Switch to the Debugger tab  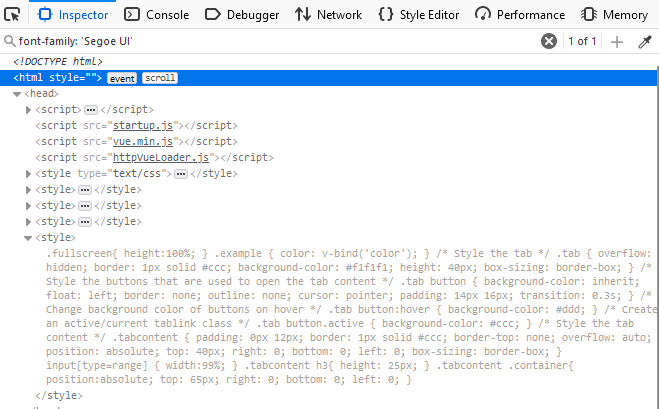[242, 15]
